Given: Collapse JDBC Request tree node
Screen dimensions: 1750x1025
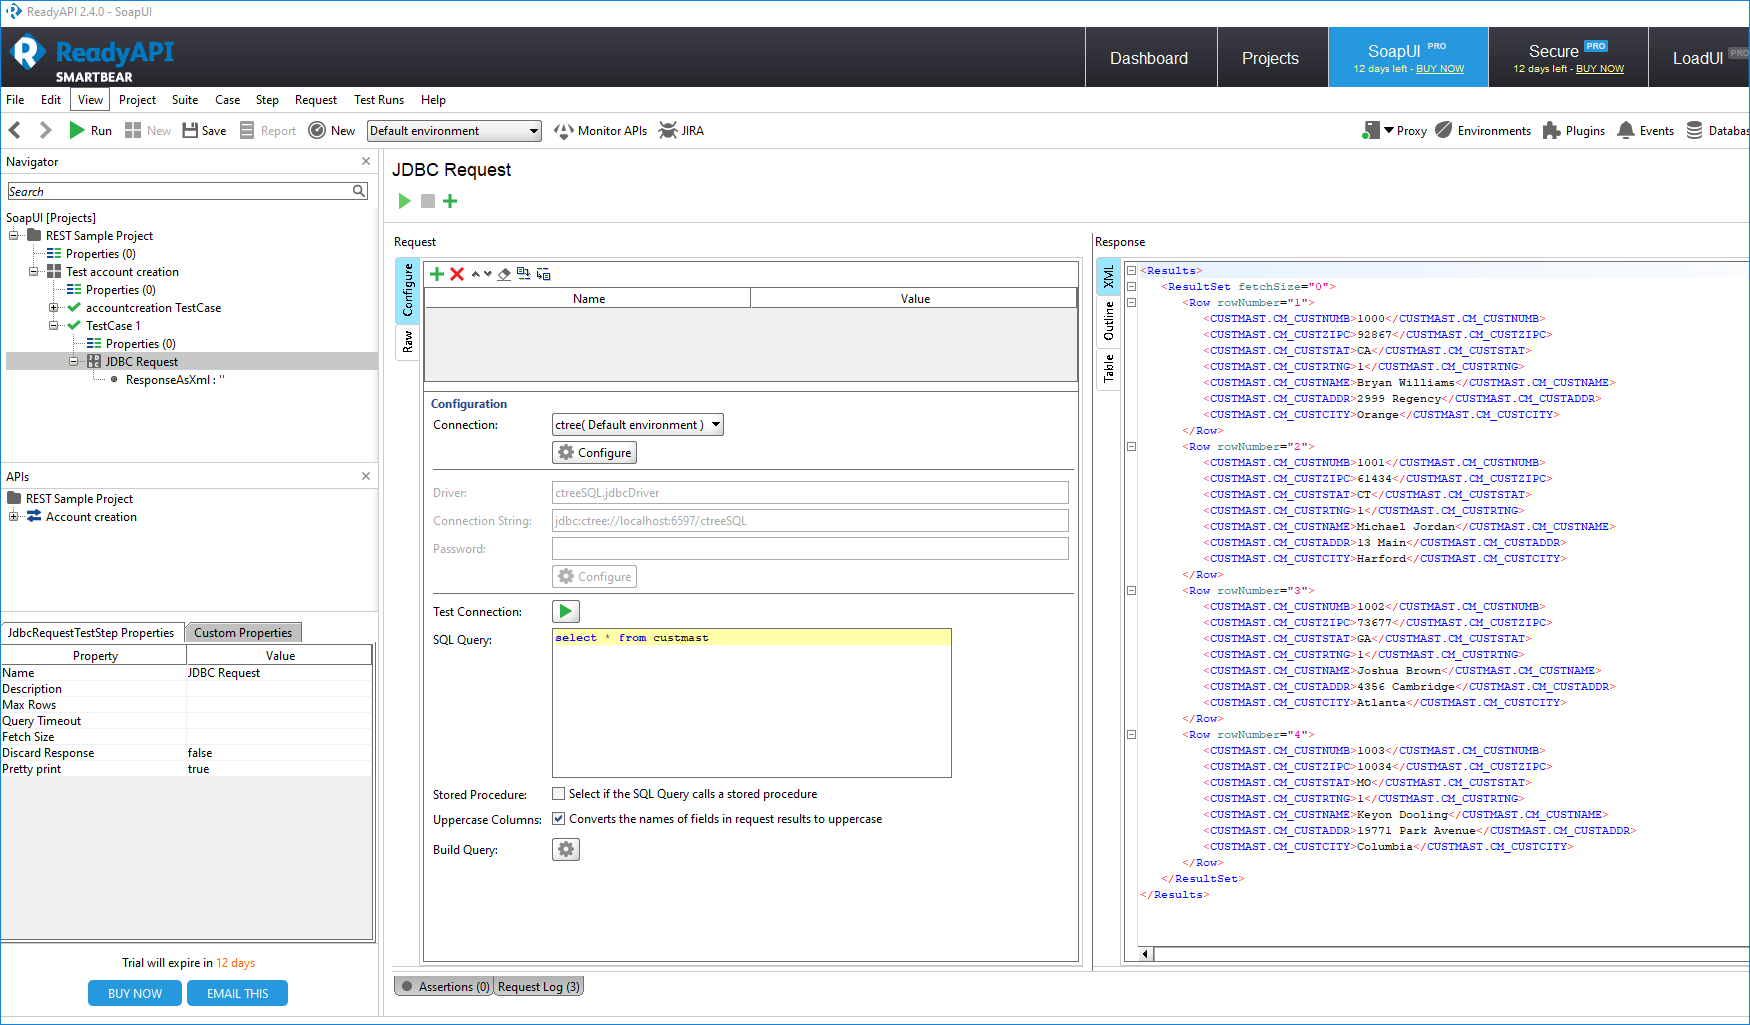Looking at the screenshot, I should pos(74,362).
